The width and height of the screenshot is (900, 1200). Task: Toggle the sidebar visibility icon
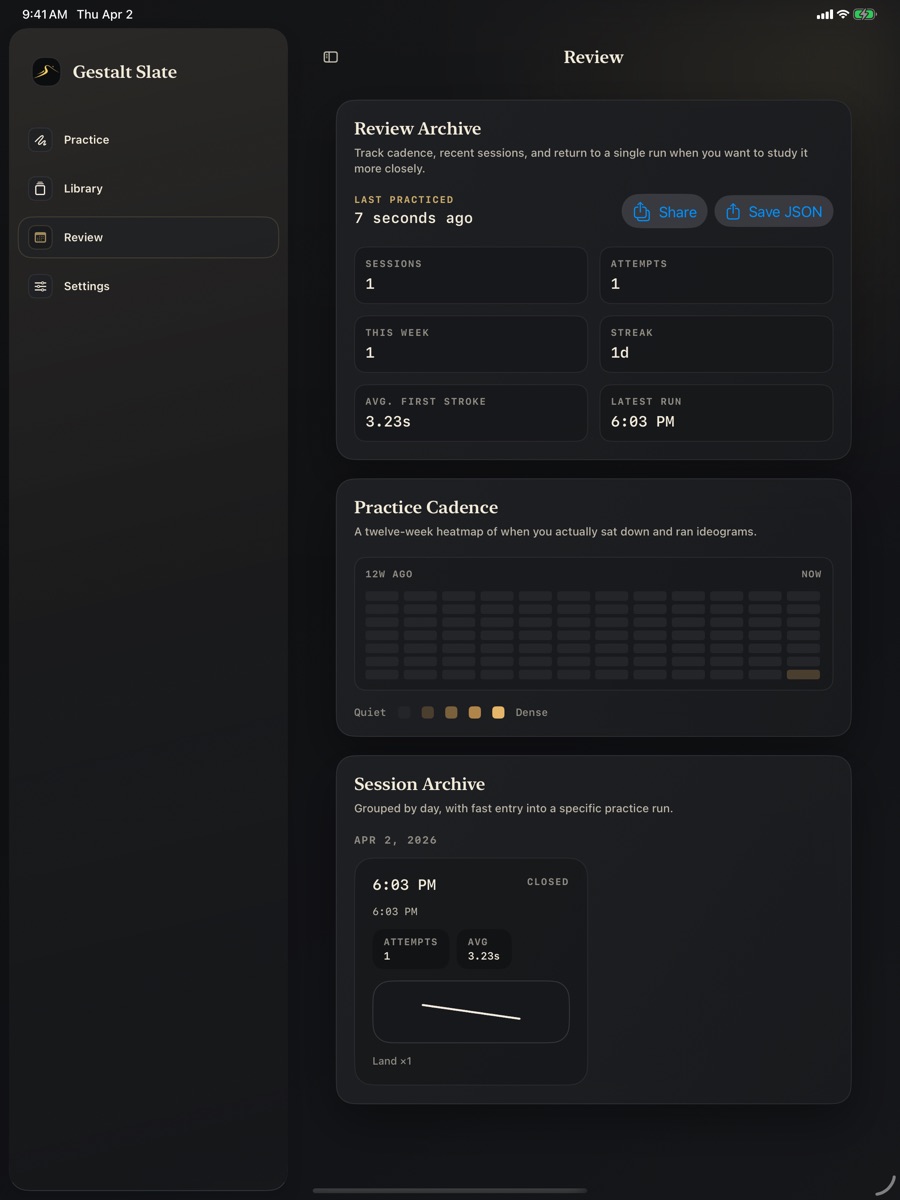(x=331, y=57)
